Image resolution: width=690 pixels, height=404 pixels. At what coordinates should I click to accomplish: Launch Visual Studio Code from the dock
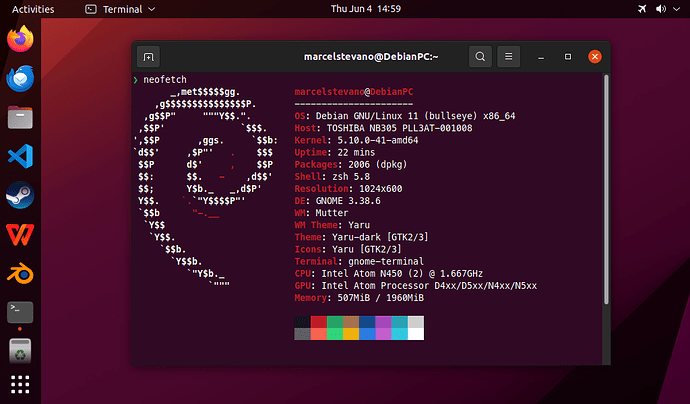20,156
